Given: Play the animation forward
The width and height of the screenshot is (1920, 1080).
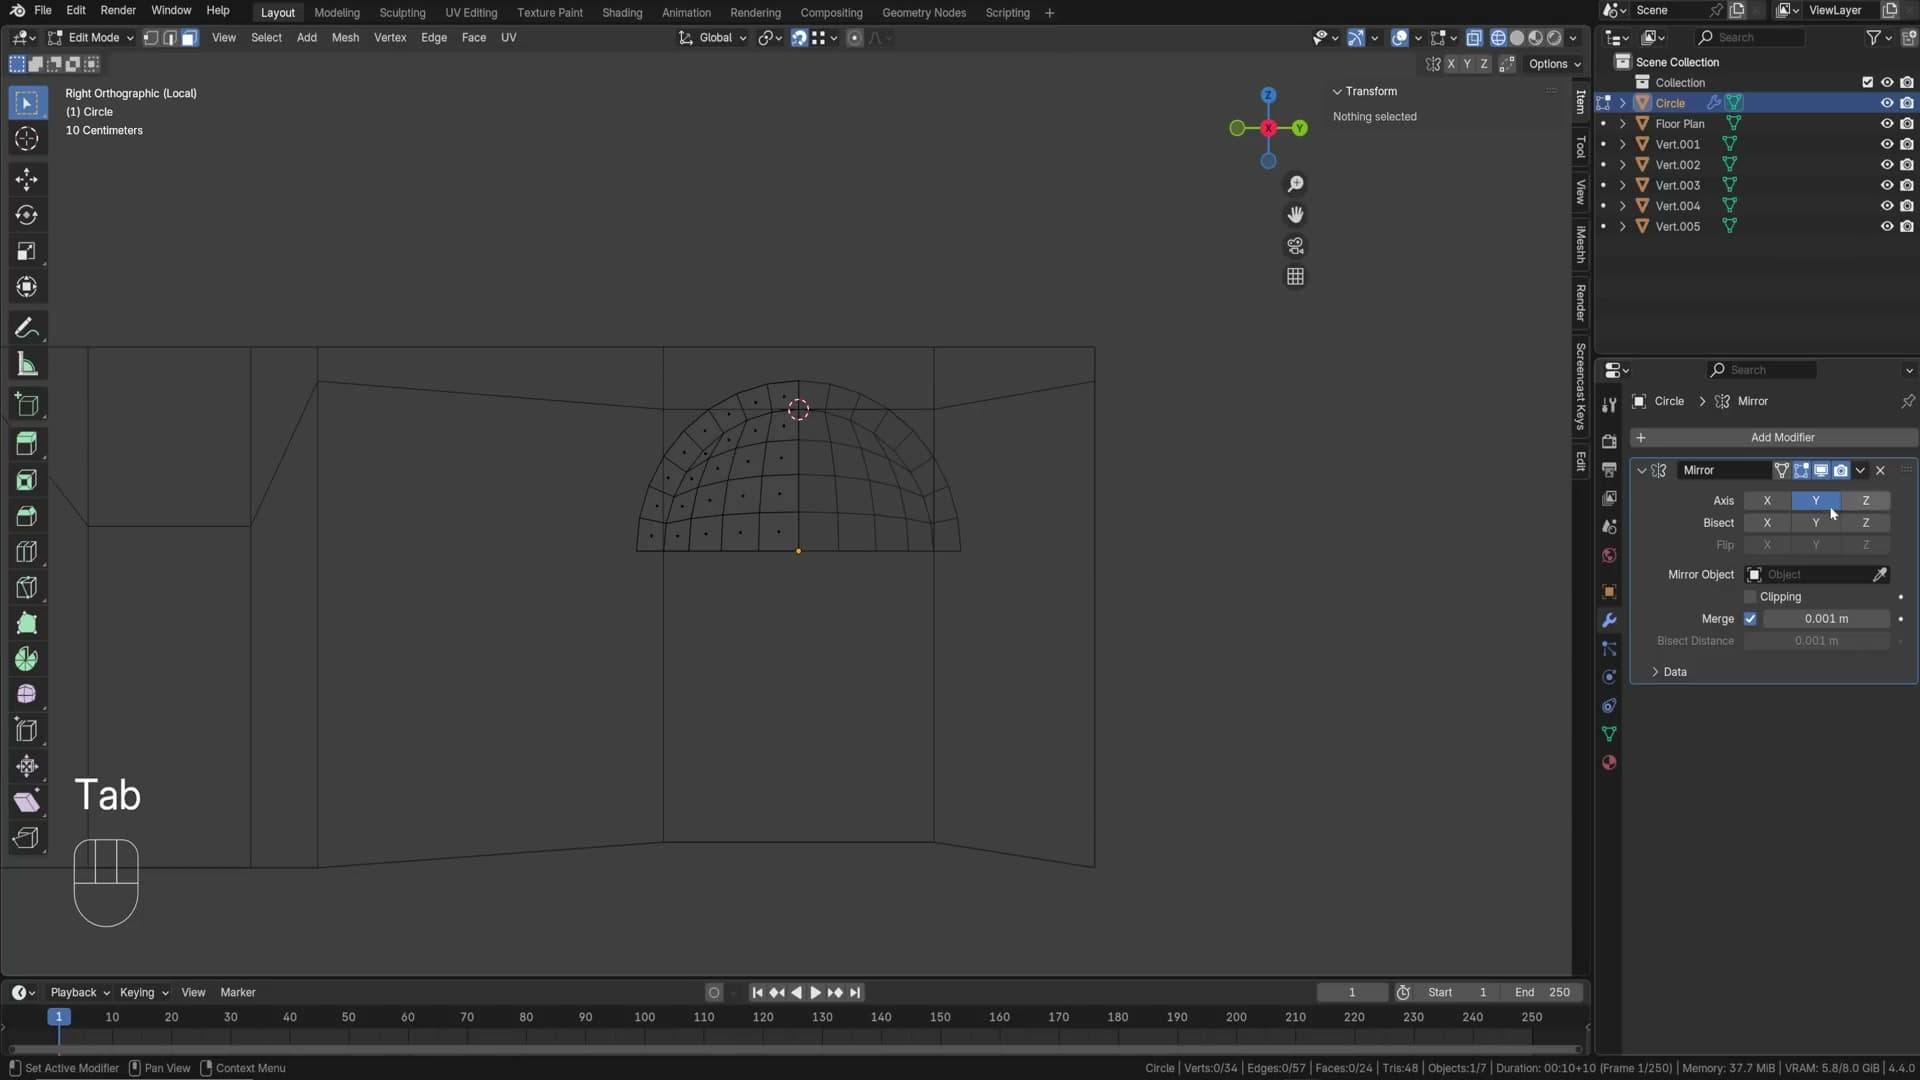Looking at the screenshot, I should pos(815,993).
